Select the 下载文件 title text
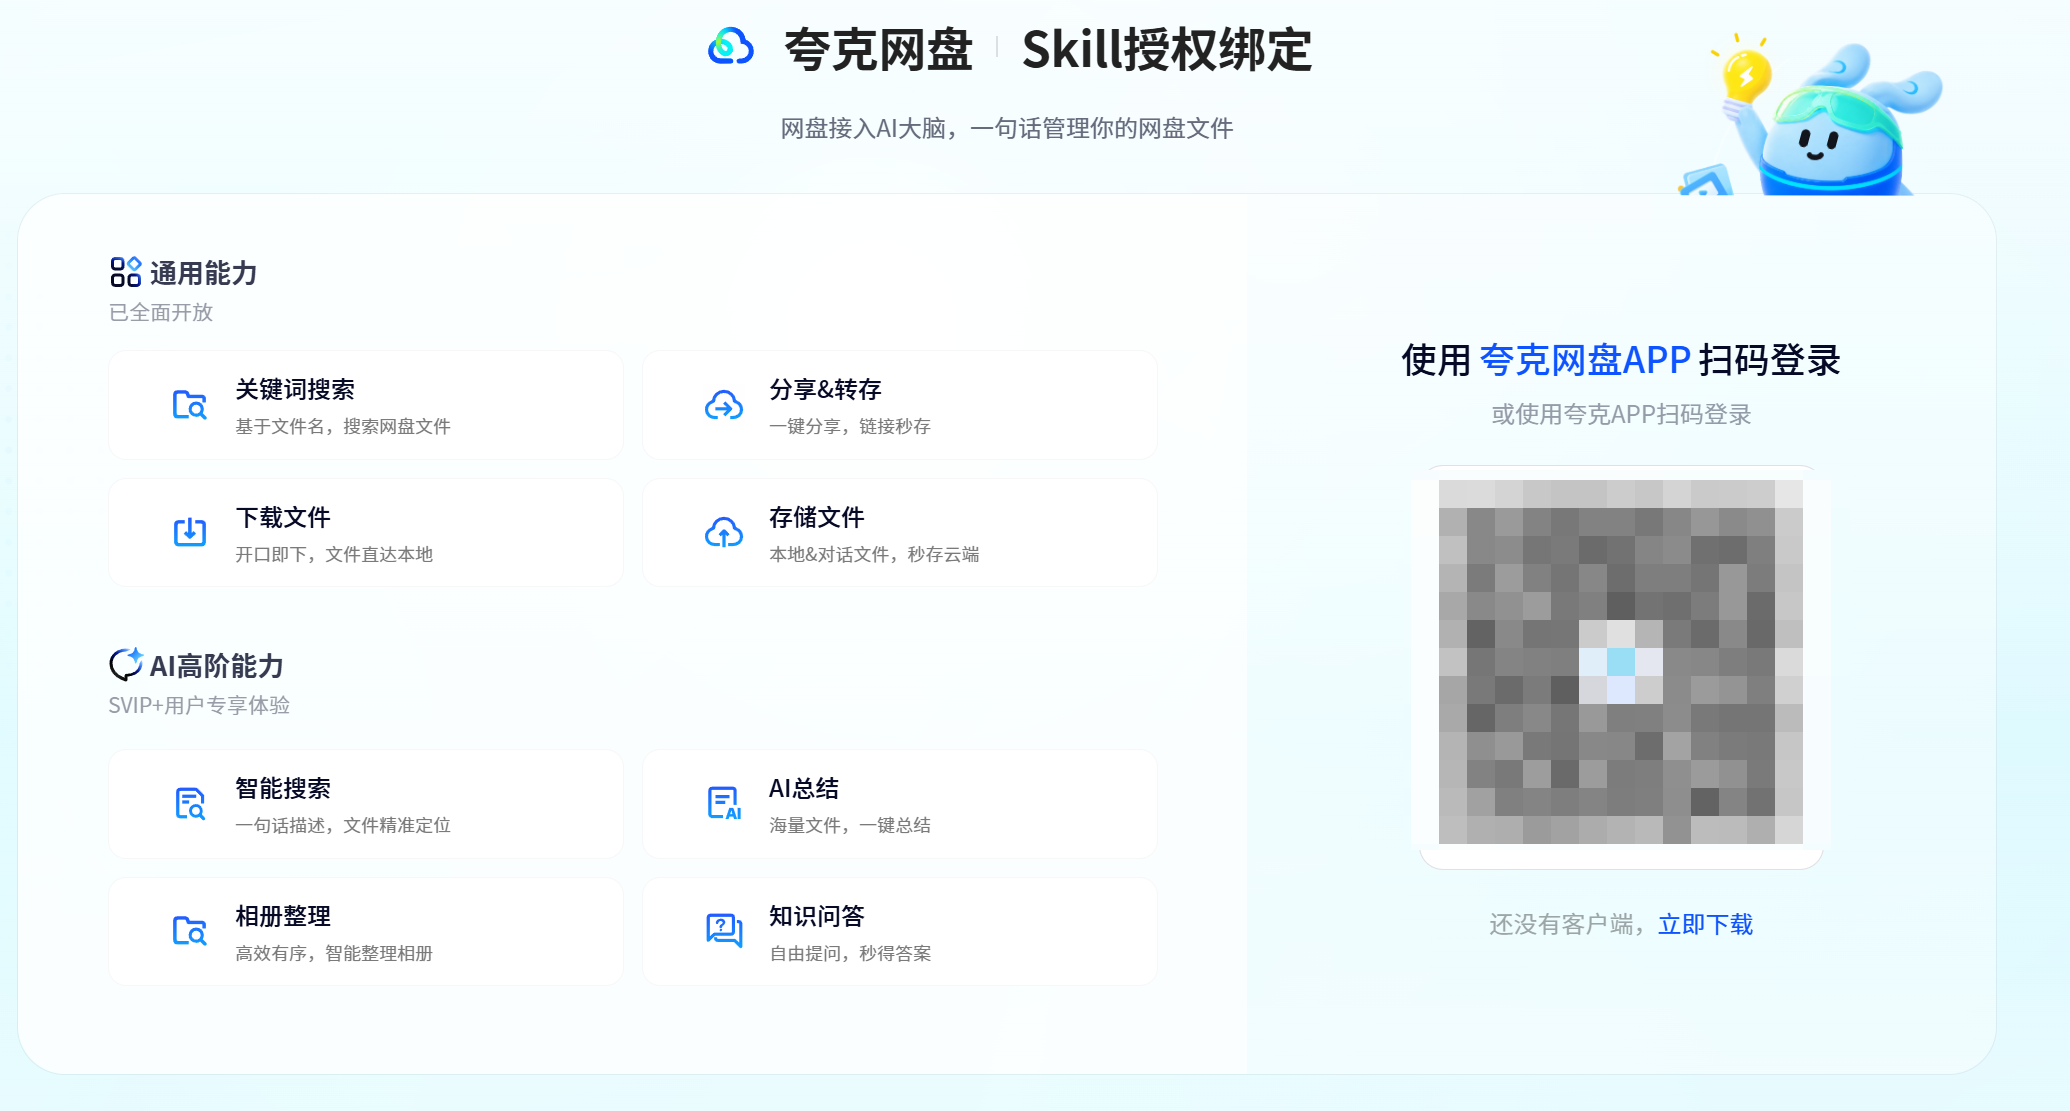Image resolution: width=2070 pixels, height=1111 pixels. point(283,517)
